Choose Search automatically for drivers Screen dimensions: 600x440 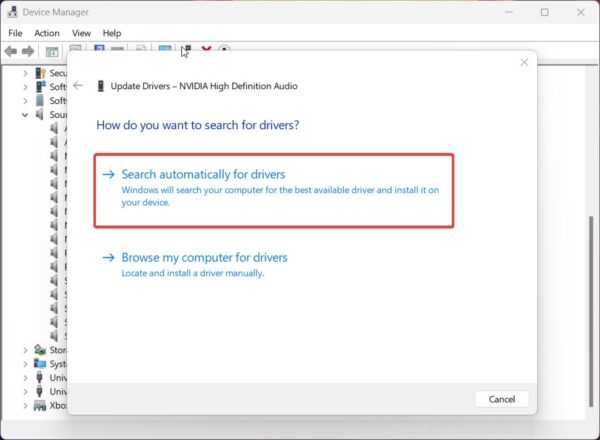274,191
